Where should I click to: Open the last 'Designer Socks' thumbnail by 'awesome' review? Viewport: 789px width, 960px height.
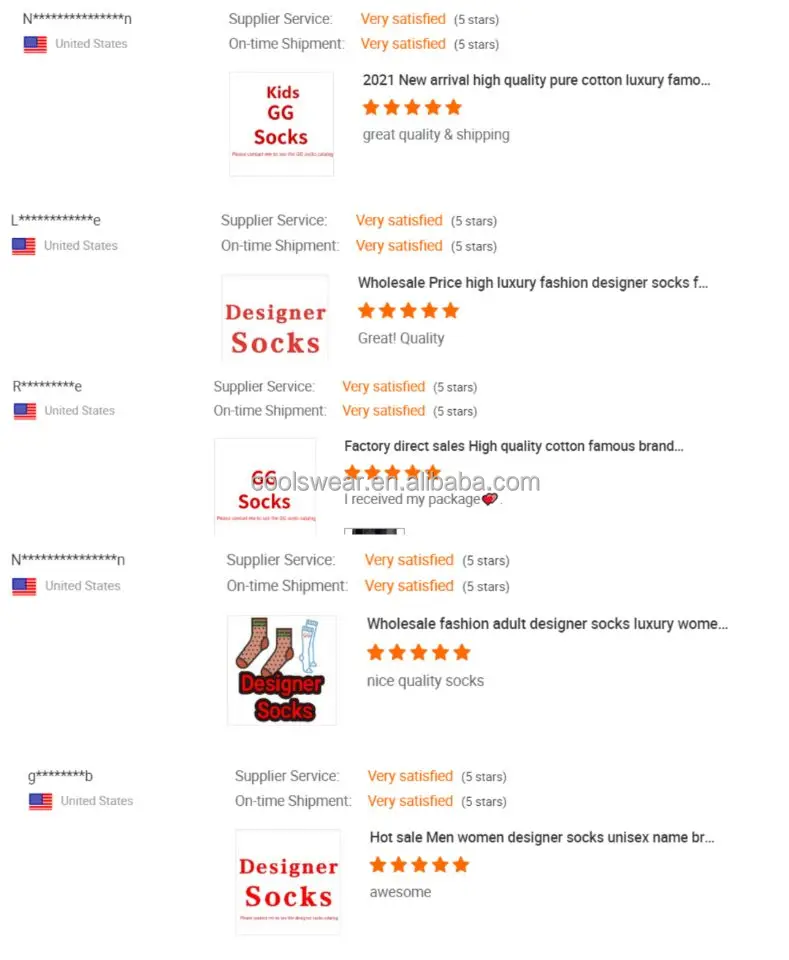pyautogui.click(x=287, y=881)
